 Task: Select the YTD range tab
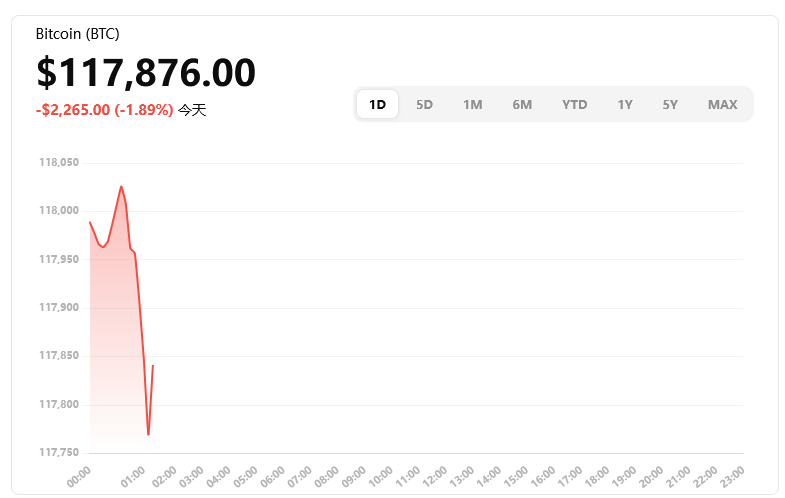pyautogui.click(x=574, y=104)
